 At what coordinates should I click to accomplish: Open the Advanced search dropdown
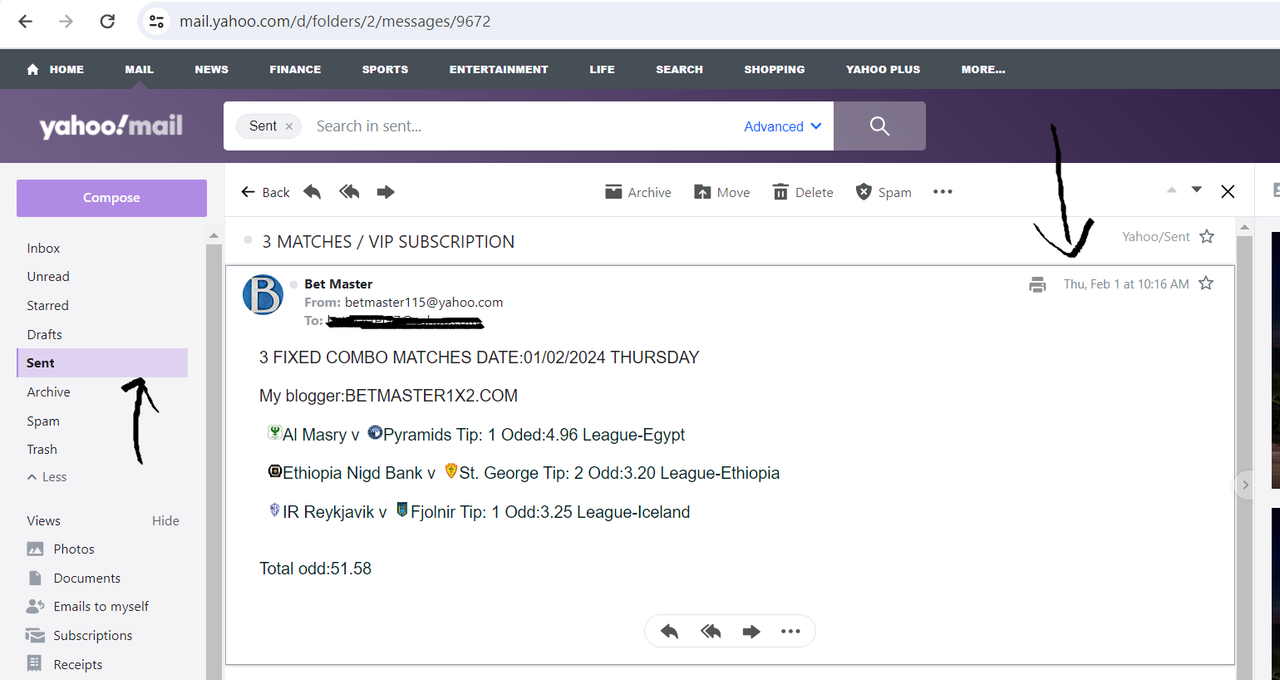tap(783, 126)
